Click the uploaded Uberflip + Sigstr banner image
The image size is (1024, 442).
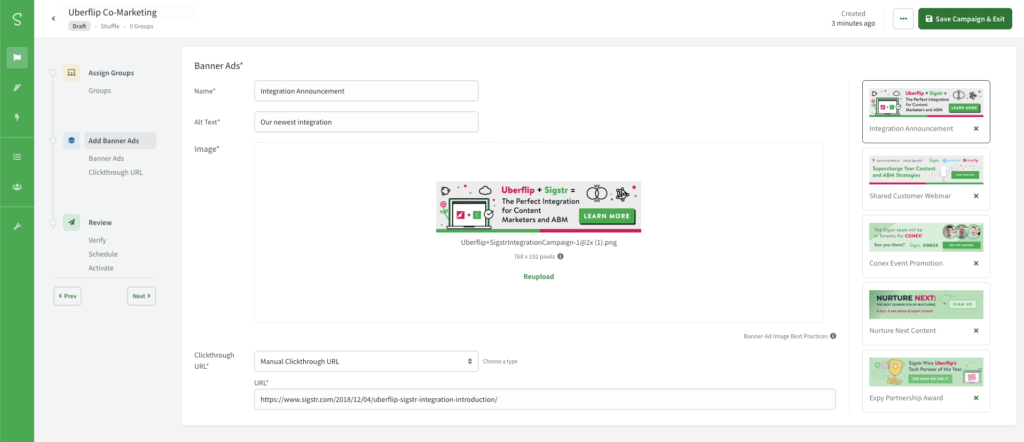coord(538,206)
